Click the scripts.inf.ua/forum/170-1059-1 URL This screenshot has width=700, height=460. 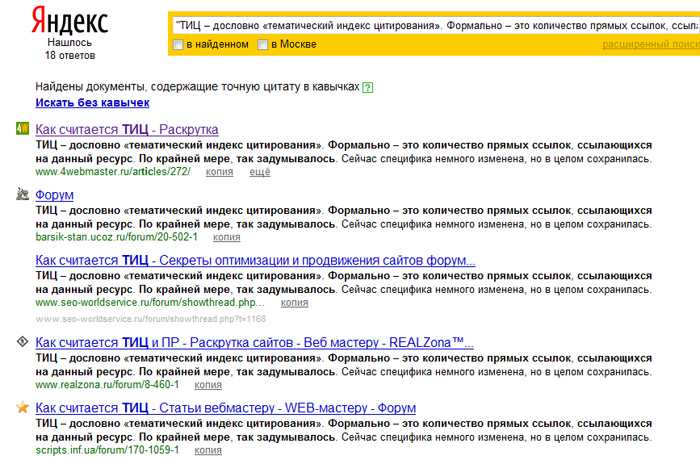pos(107,450)
